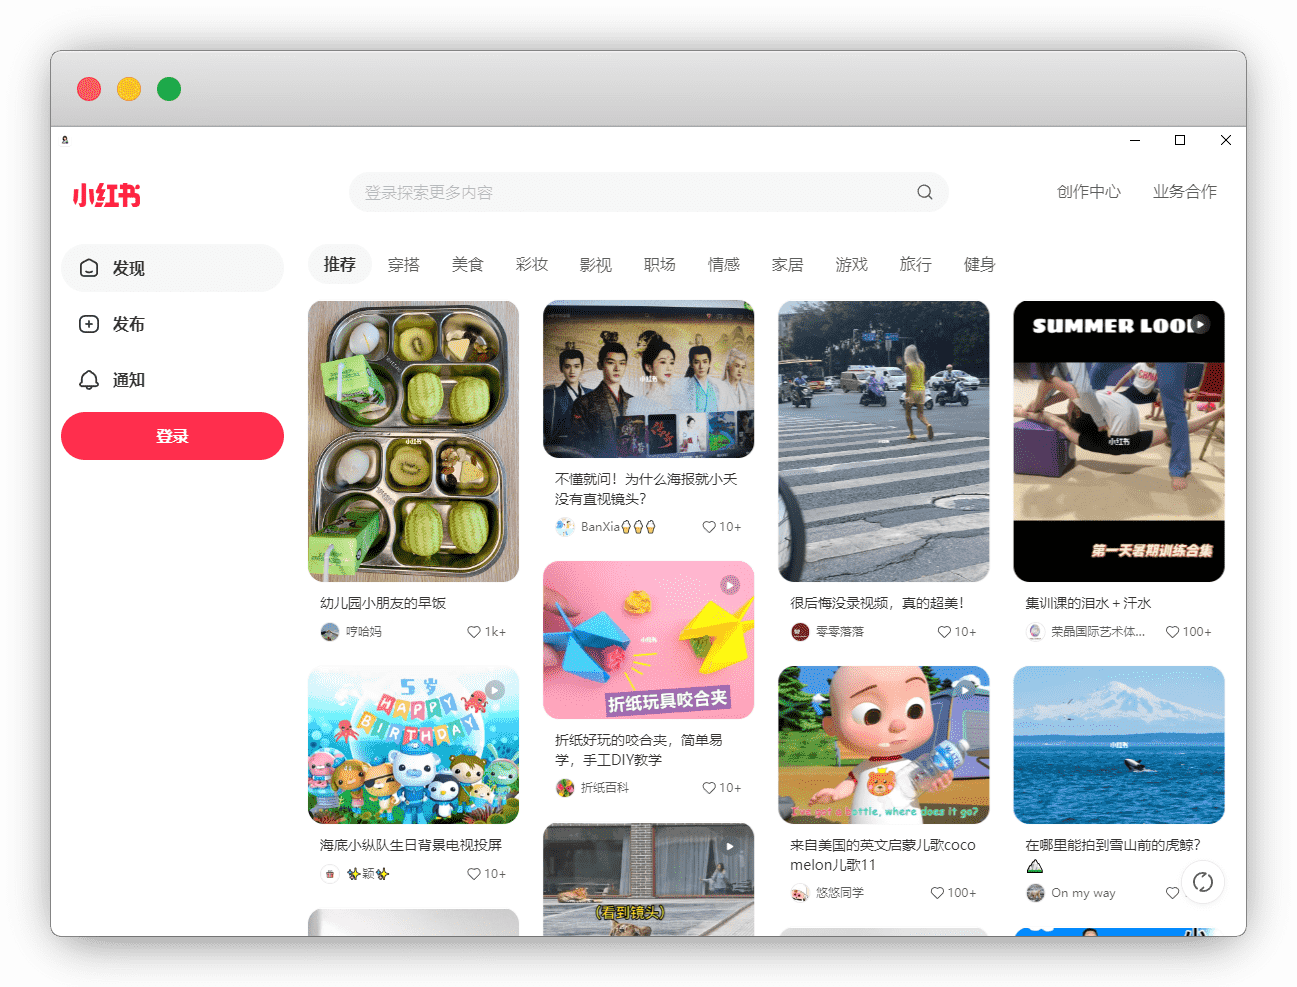Click BanXia user avatar

coord(565,527)
